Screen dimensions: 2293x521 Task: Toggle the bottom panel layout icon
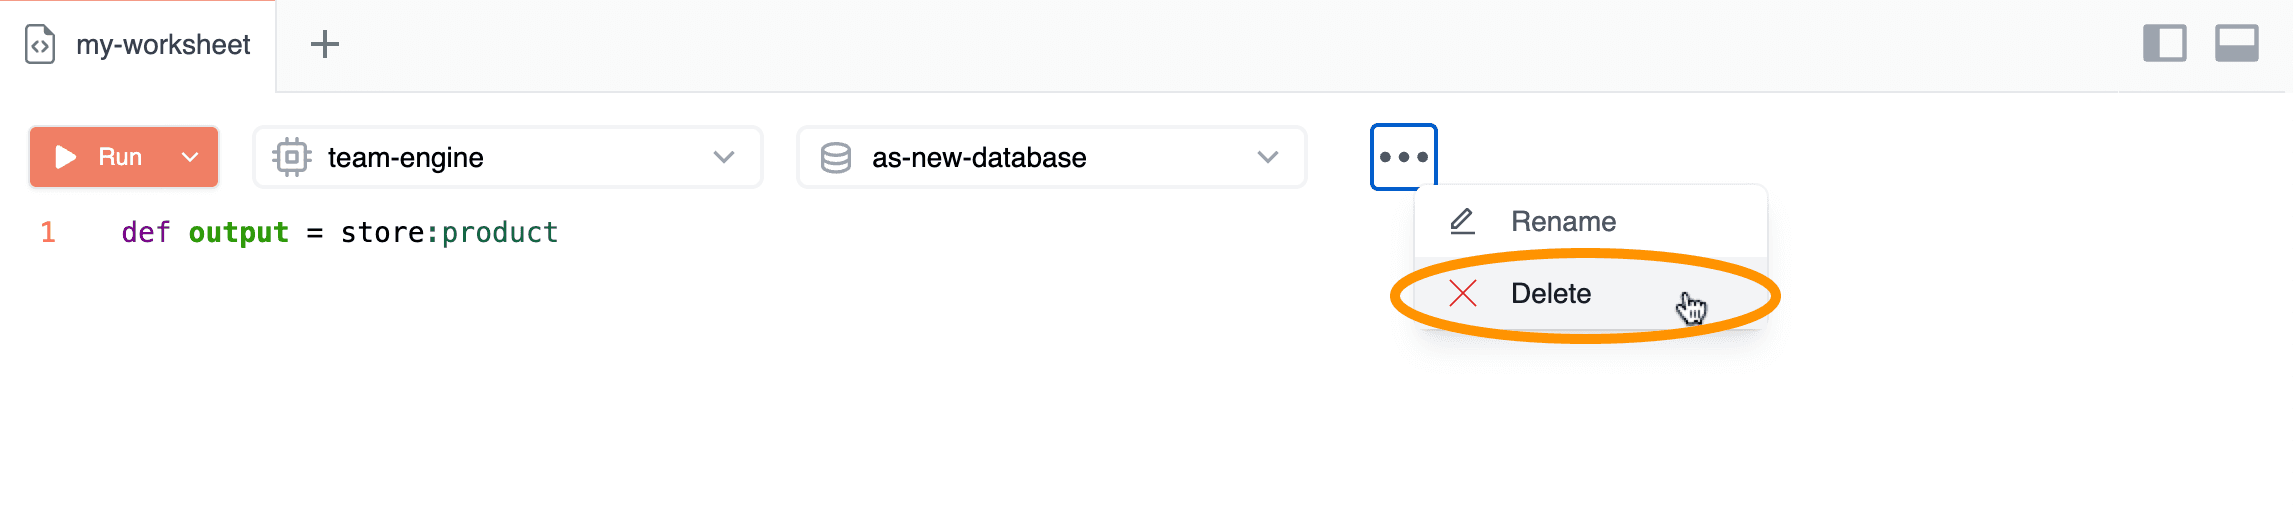pos(2236,44)
